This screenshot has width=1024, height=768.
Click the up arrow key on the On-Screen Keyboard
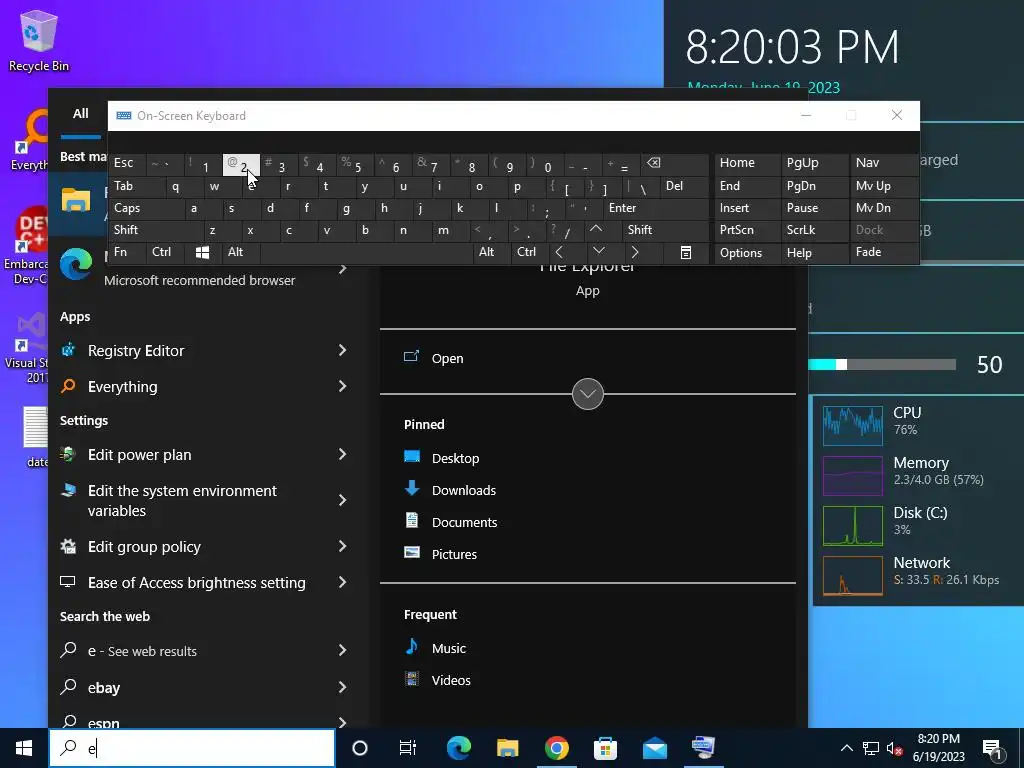tap(596, 230)
